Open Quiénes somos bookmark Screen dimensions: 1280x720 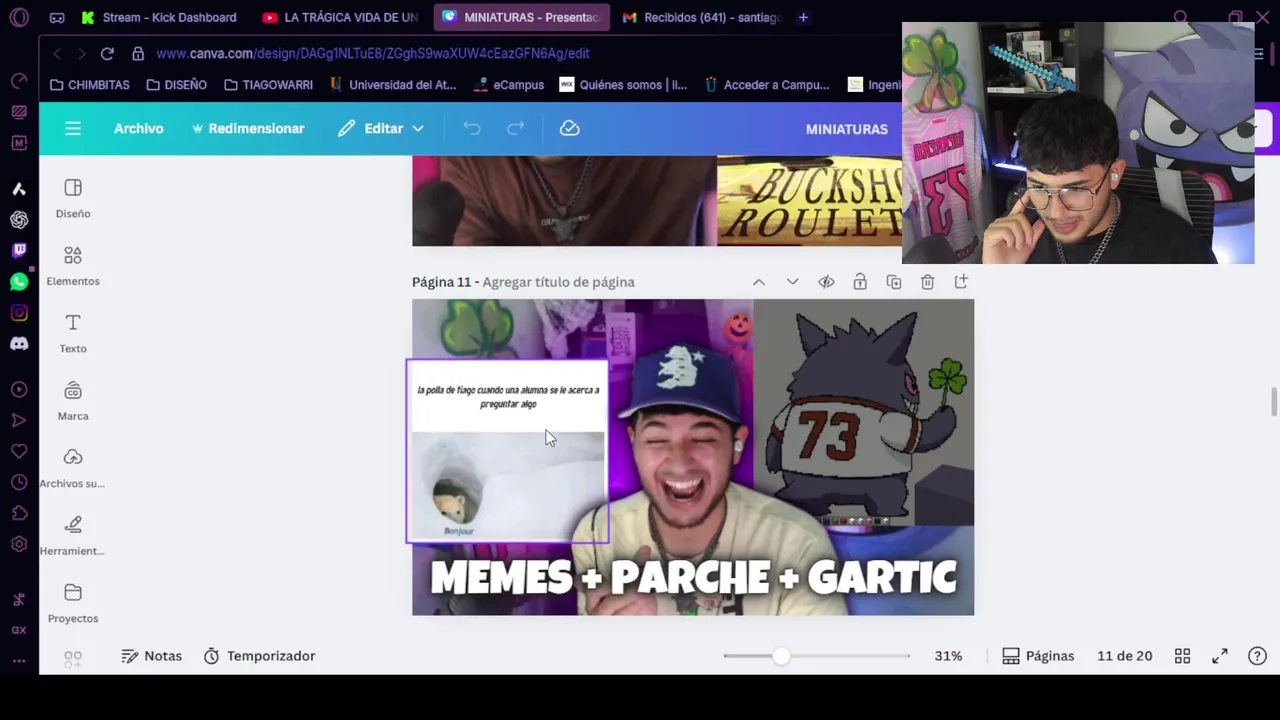(624, 85)
